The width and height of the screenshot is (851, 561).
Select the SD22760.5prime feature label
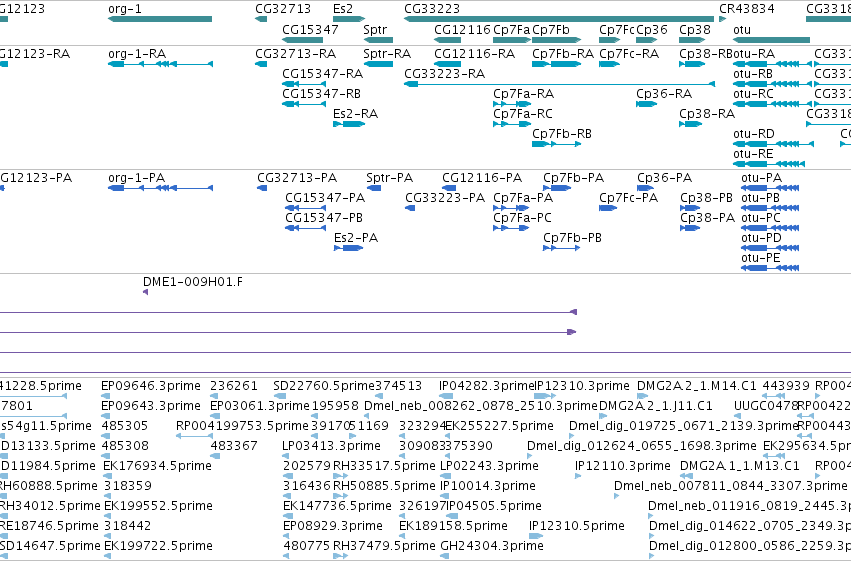point(324,386)
